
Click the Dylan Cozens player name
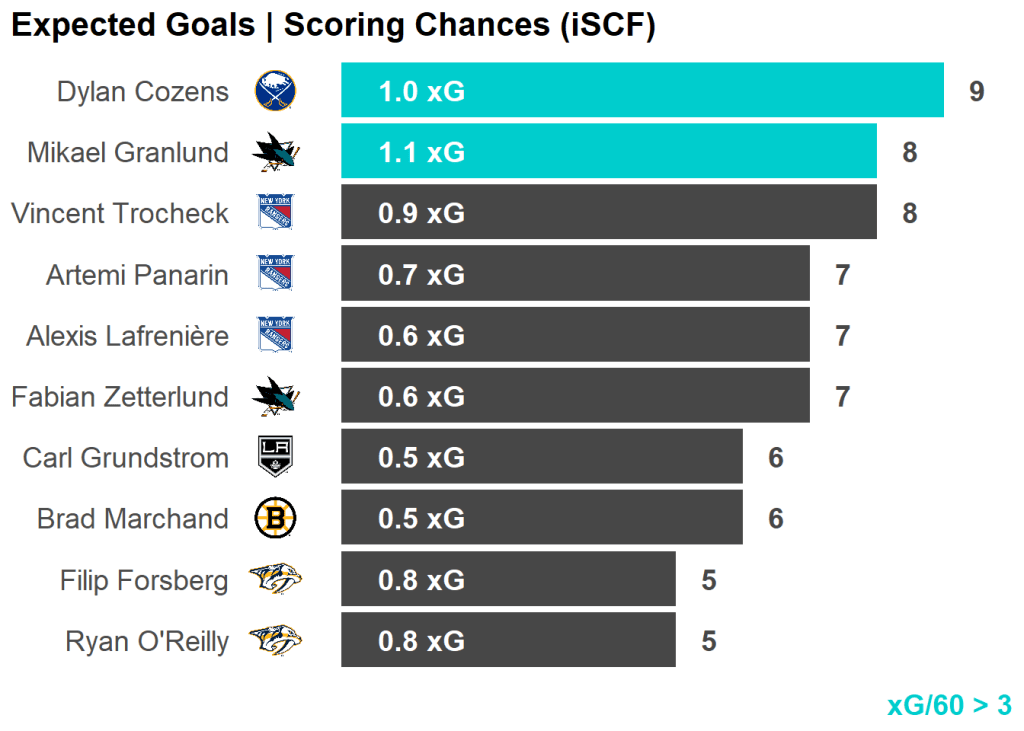143,92
